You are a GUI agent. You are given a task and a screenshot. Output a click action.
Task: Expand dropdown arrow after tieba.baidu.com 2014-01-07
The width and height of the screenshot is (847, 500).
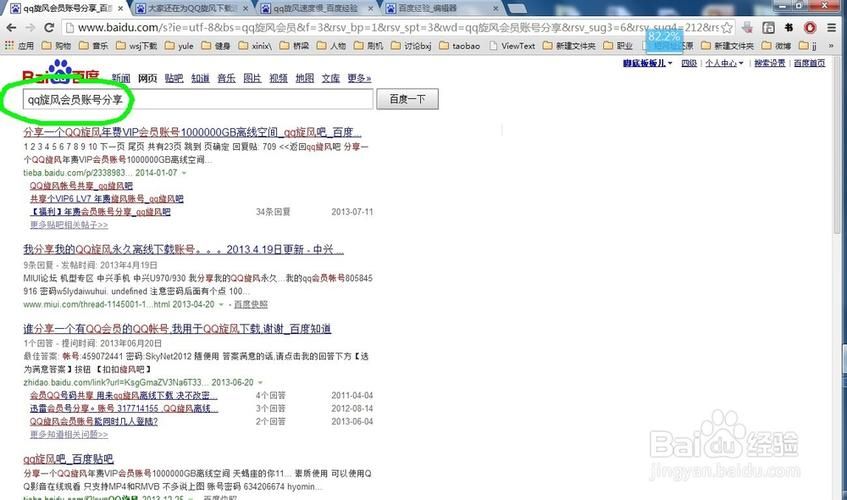[x=184, y=173]
